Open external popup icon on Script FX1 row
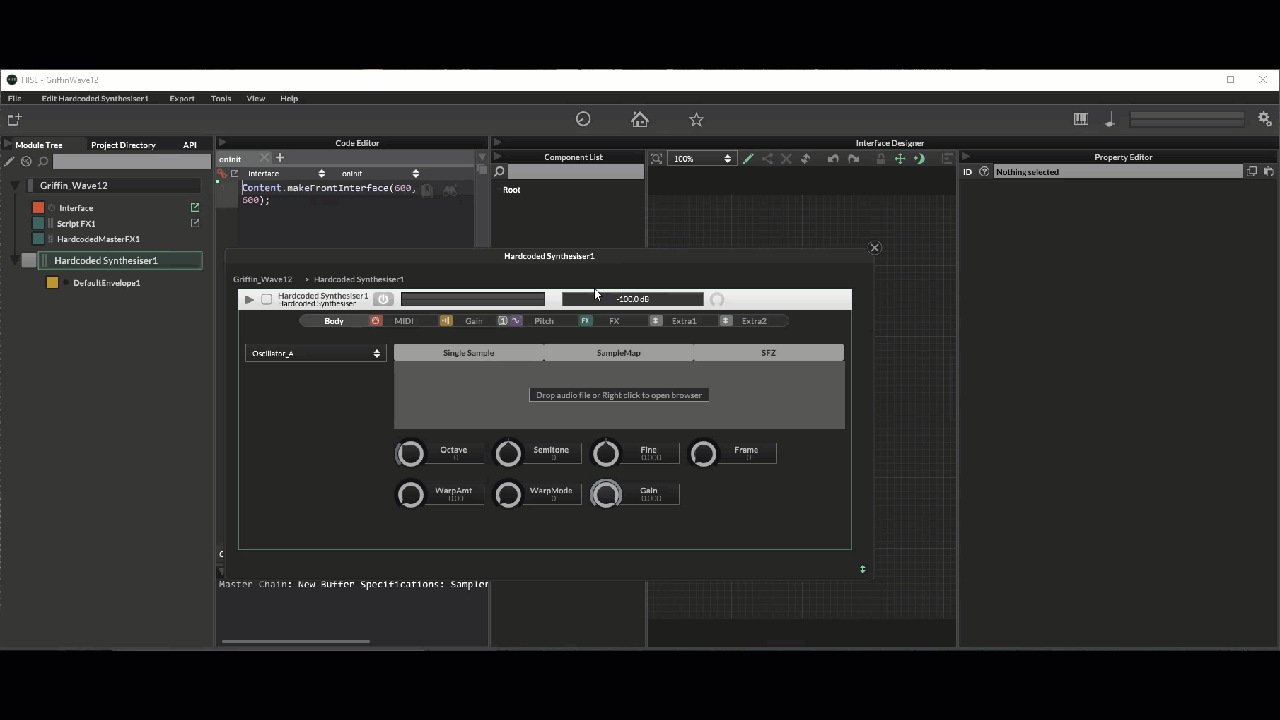 pos(195,223)
